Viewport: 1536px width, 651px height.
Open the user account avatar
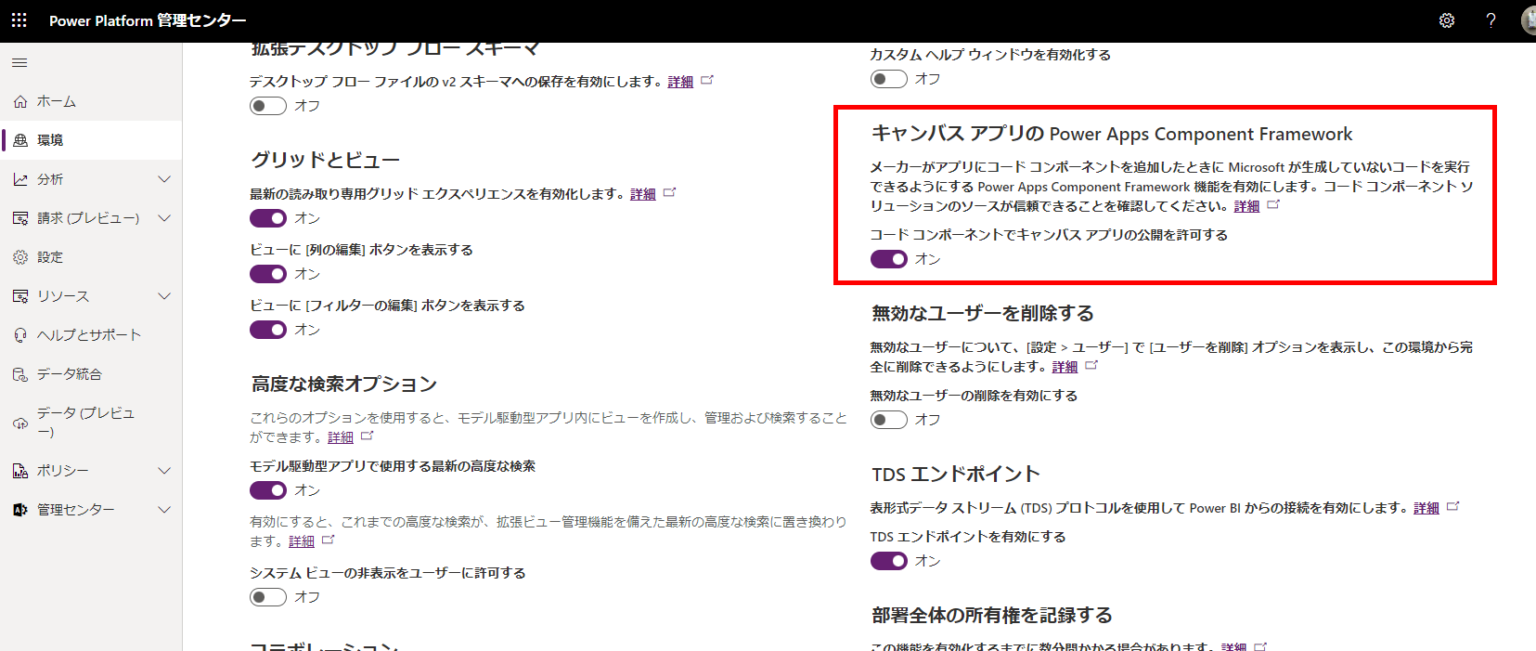click(x=1528, y=20)
